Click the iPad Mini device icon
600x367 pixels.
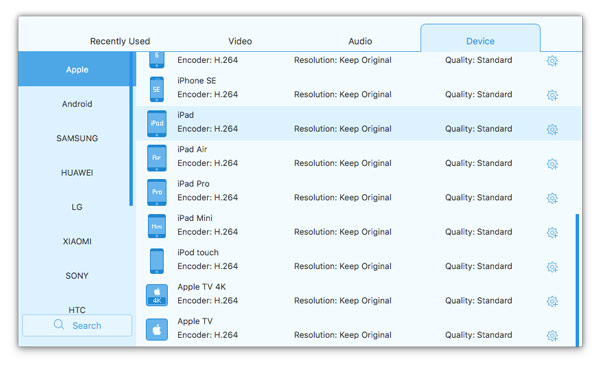point(157,226)
